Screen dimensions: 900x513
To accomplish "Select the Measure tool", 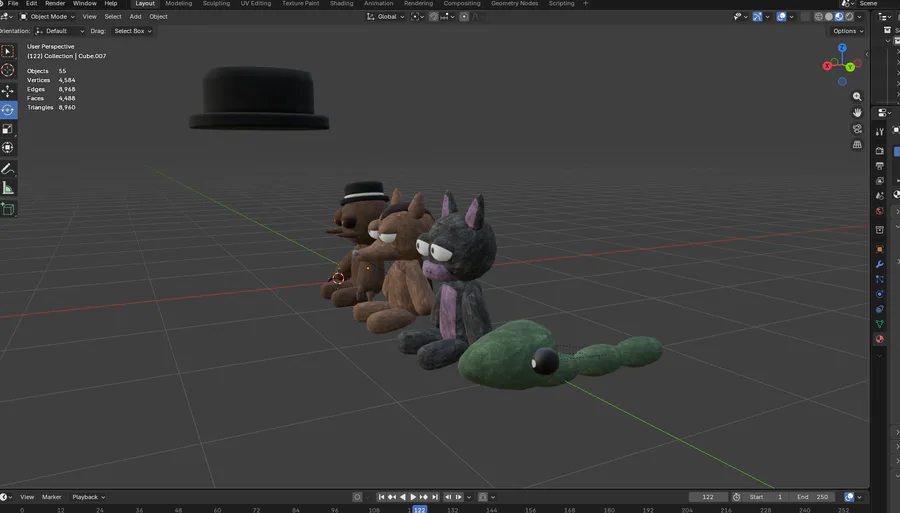I will coord(8,188).
